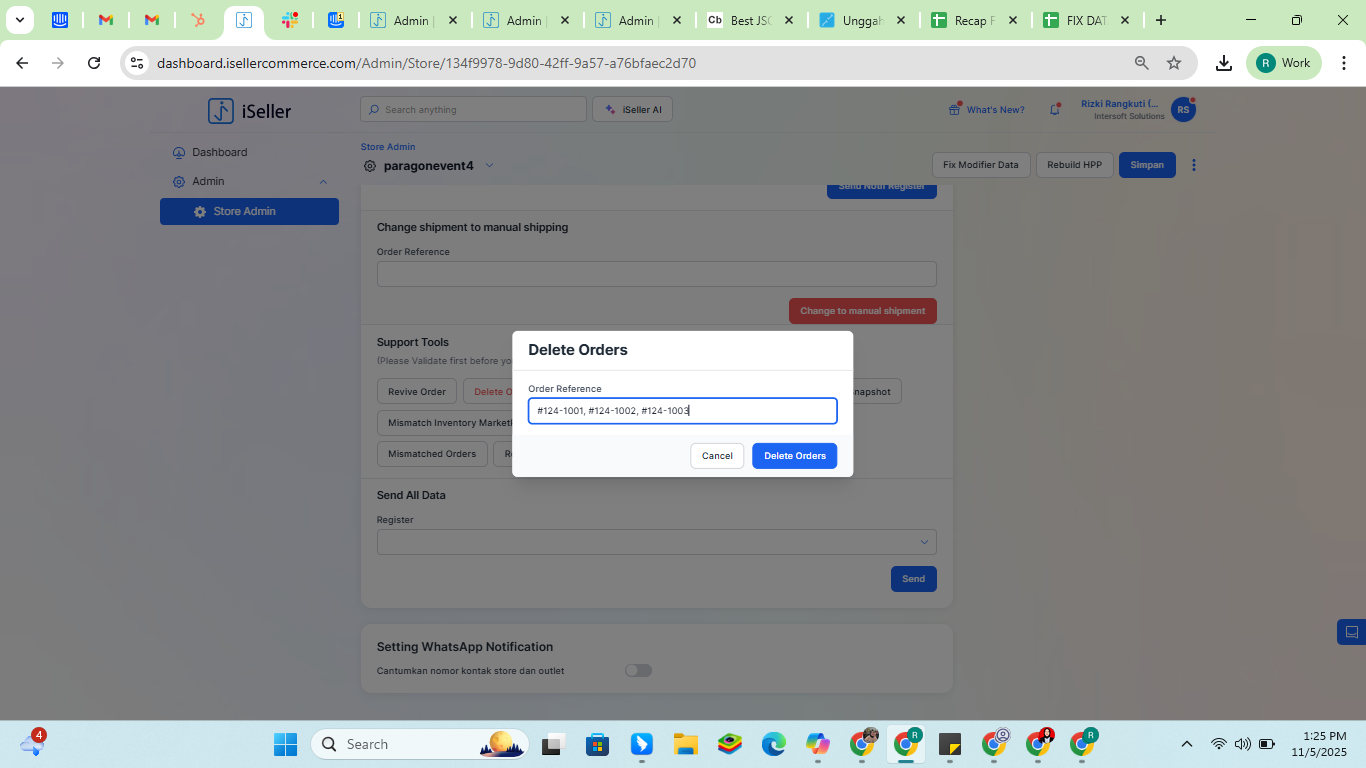Image resolution: width=1366 pixels, height=768 pixels.
Task: Switch to the Recap spreadsheet tab
Action: coord(965,20)
